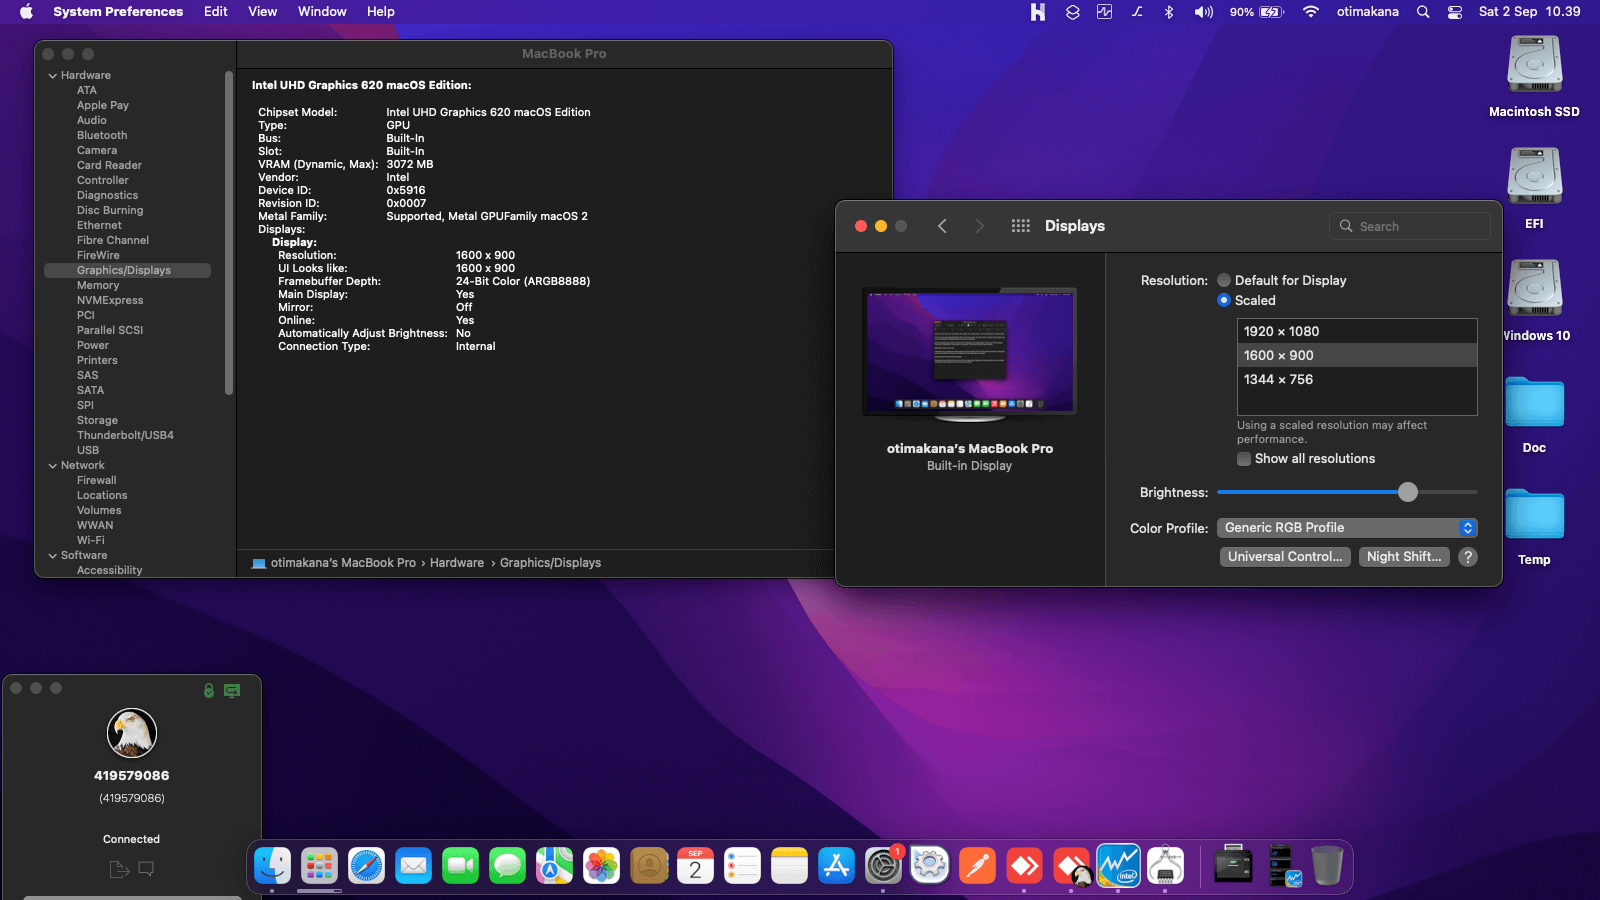Open the View menu
Image resolution: width=1600 pixels, height=900 pixels.
[262, 12]
